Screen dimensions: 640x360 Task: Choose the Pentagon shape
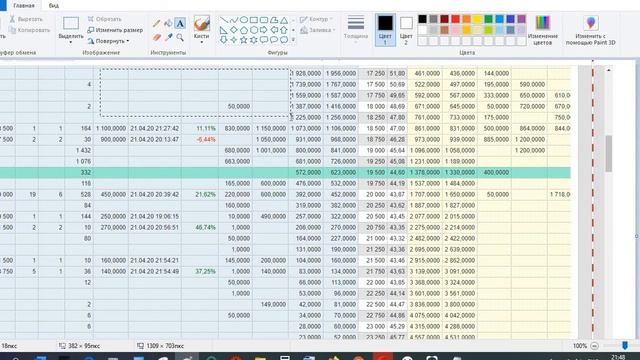(244, 30)
